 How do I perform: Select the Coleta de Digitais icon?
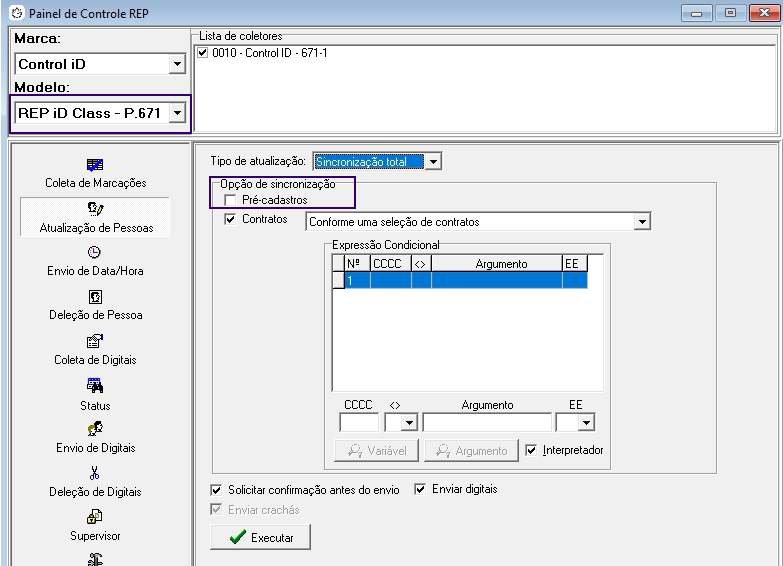pos(95,341)
